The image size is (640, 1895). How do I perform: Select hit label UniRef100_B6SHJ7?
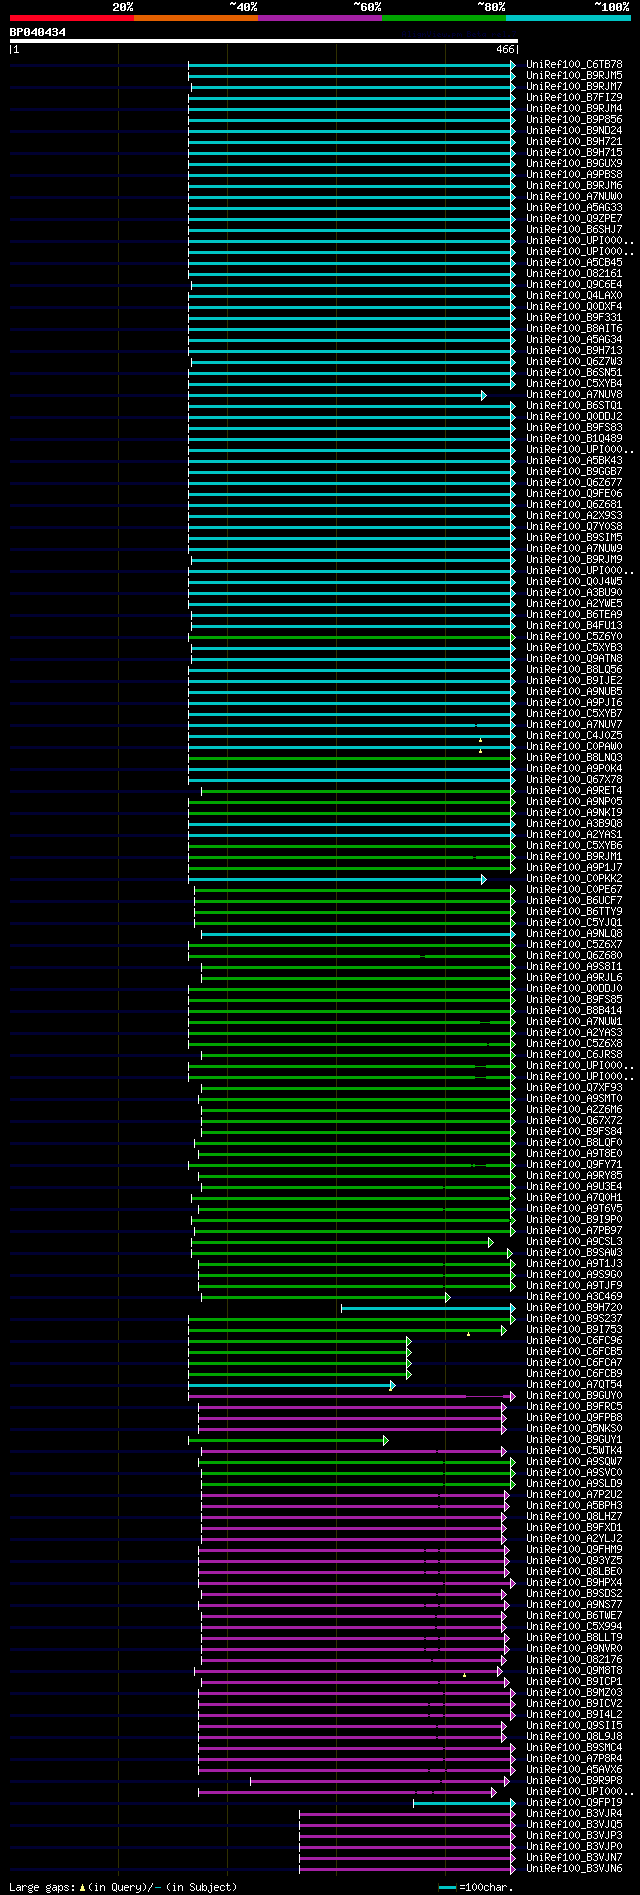pos(574,229)
